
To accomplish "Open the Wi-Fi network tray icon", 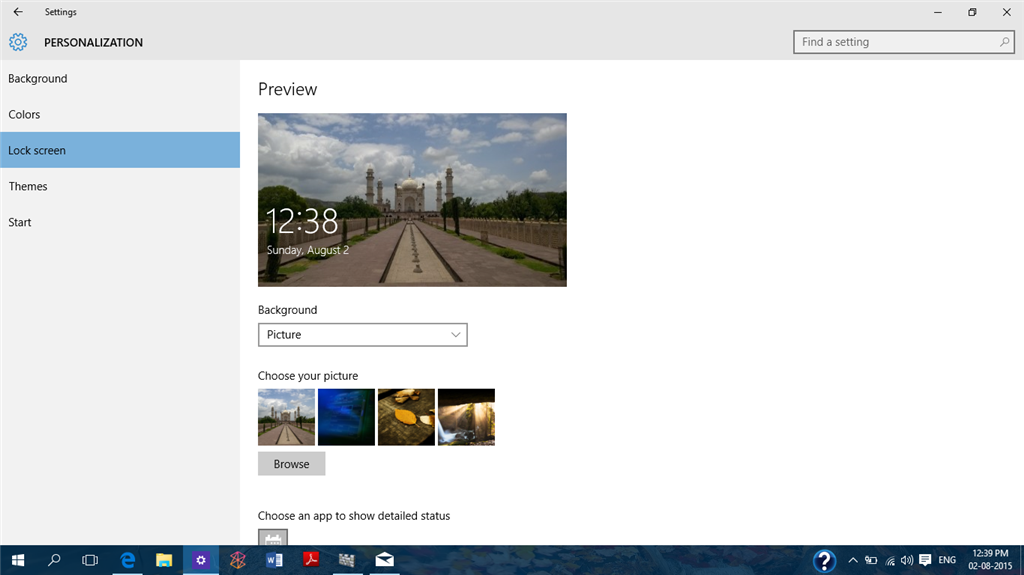I will (x=889, y=560).
